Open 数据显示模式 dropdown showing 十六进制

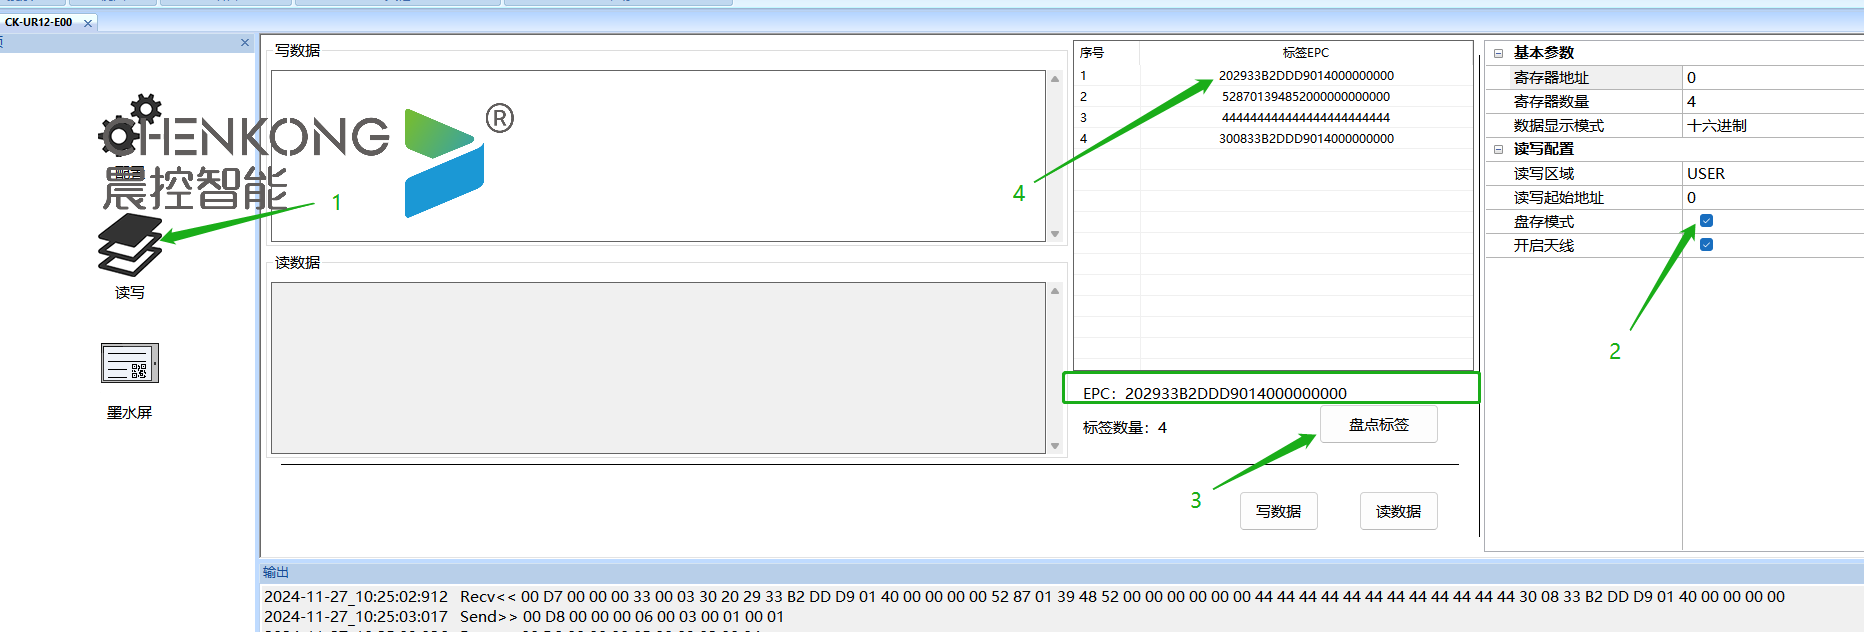[x=1770, y=126]
